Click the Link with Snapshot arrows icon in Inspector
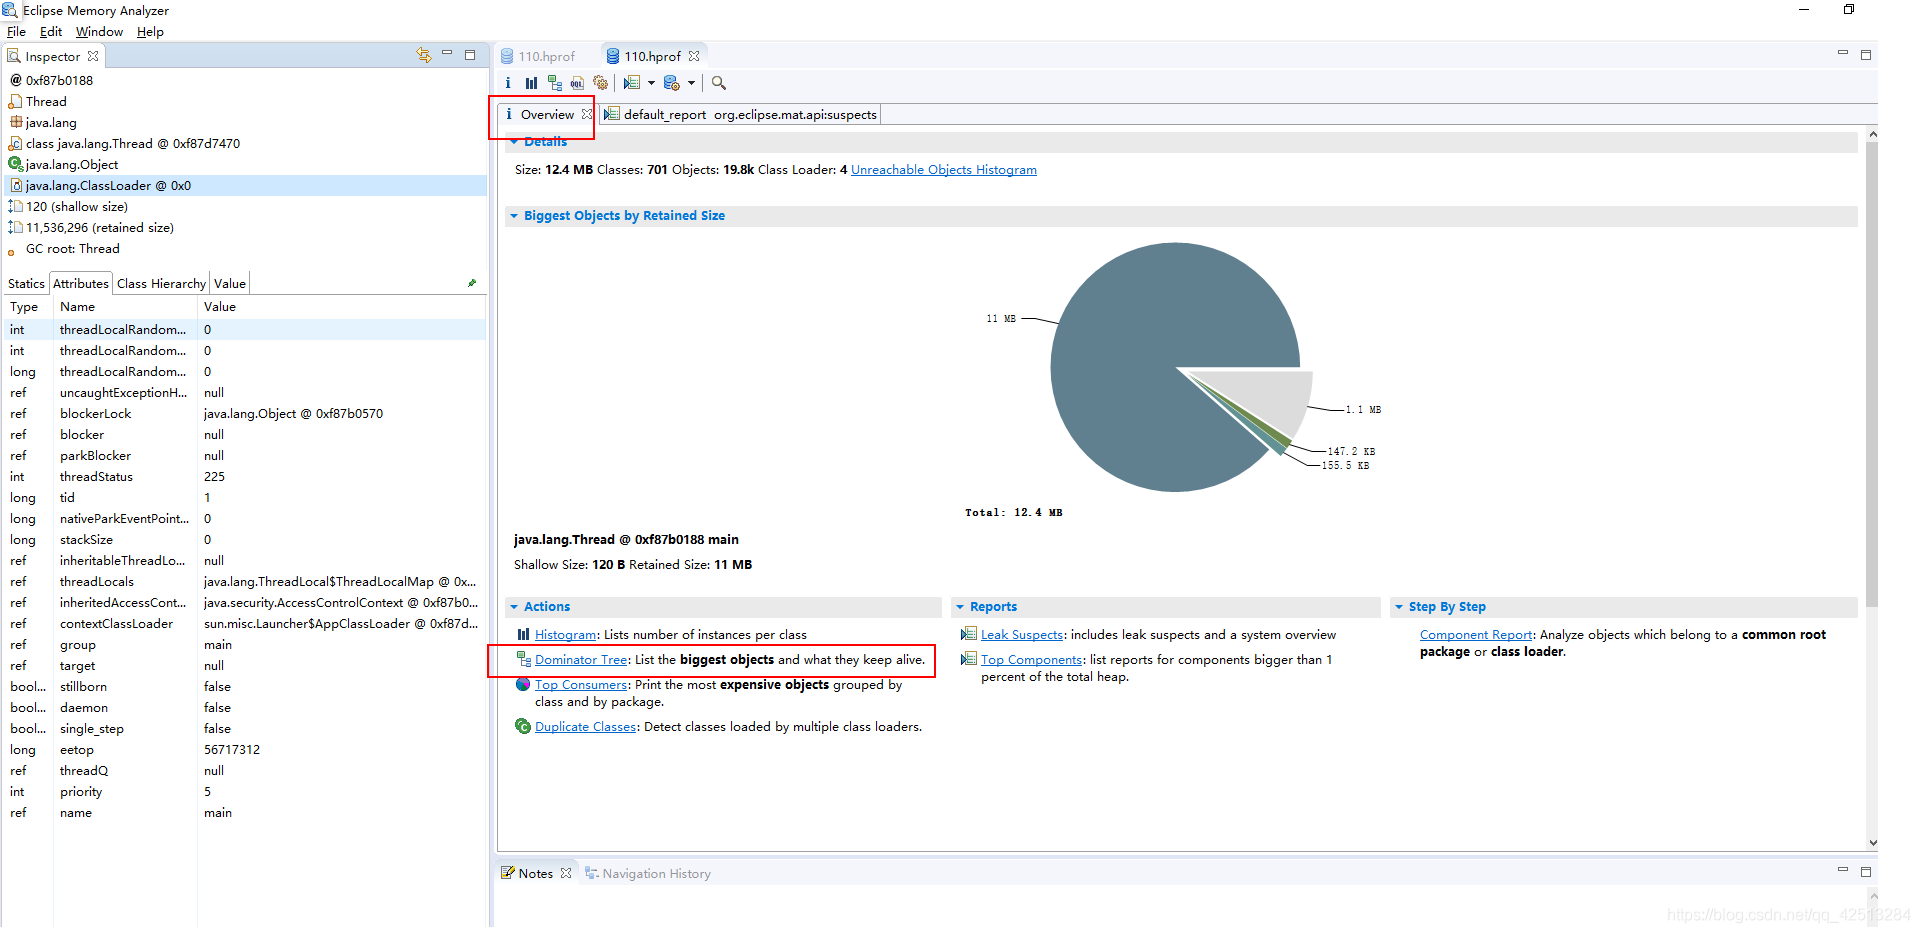This screenshot has width=1920, height=933. [424, 55]
